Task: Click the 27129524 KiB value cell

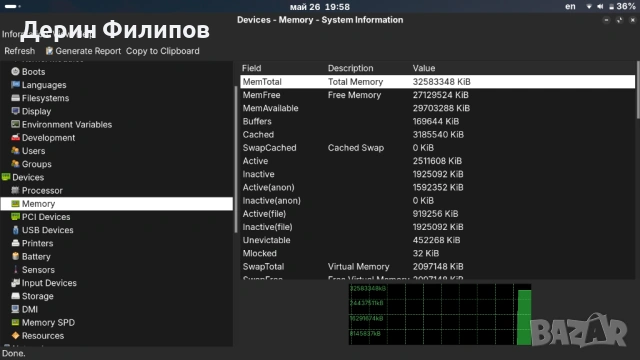Action: click(x=440, y=95)
